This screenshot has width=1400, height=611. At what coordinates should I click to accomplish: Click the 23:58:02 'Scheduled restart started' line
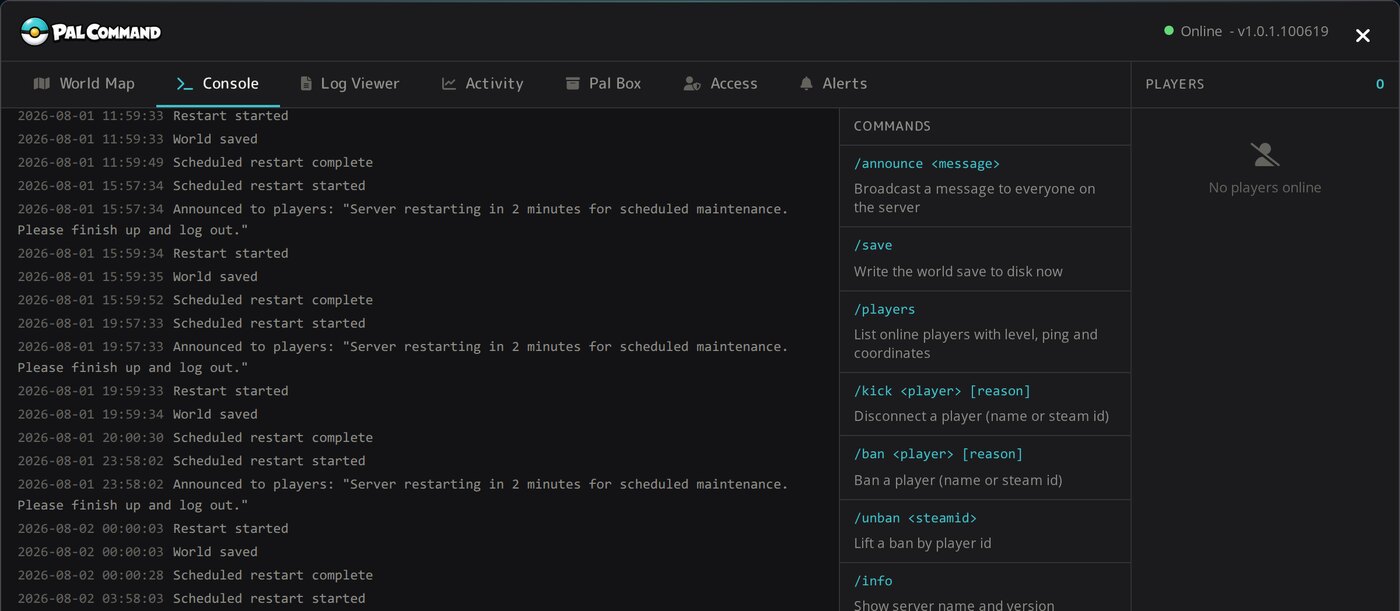(191, 461)
